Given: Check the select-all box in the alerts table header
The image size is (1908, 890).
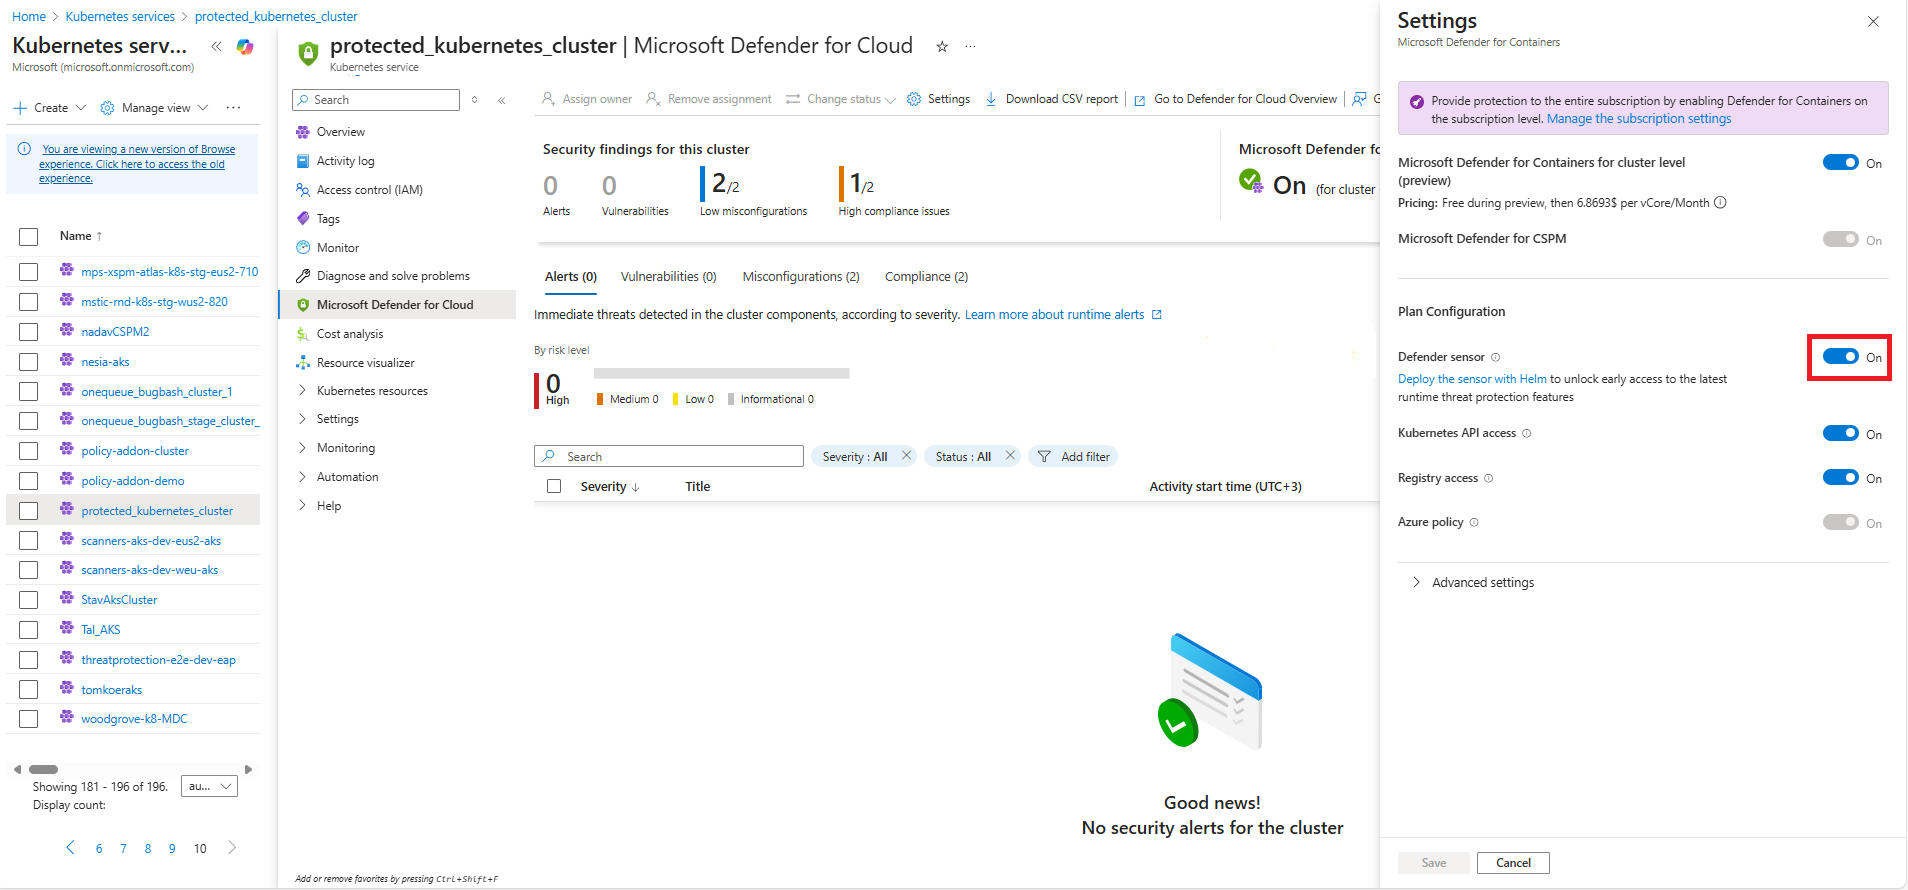Looking at the screenshot, I should pyautogui.click(x=554, y=487).
